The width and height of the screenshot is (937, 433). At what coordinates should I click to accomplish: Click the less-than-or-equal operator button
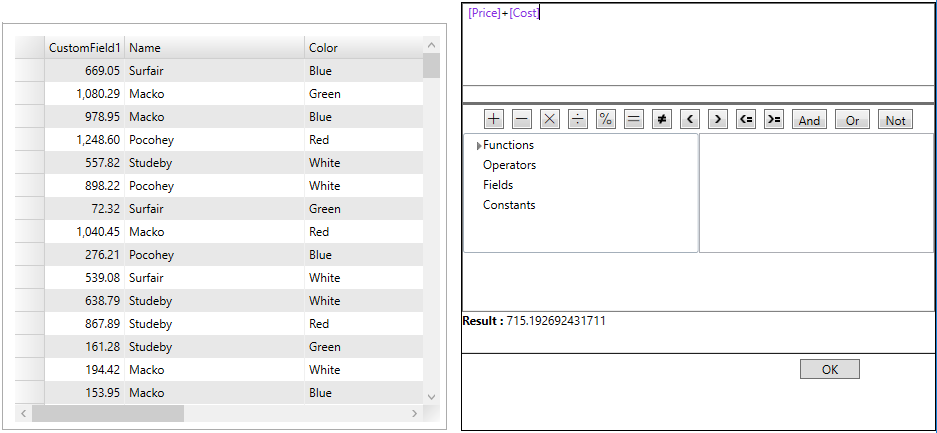(x=745, y=119)
